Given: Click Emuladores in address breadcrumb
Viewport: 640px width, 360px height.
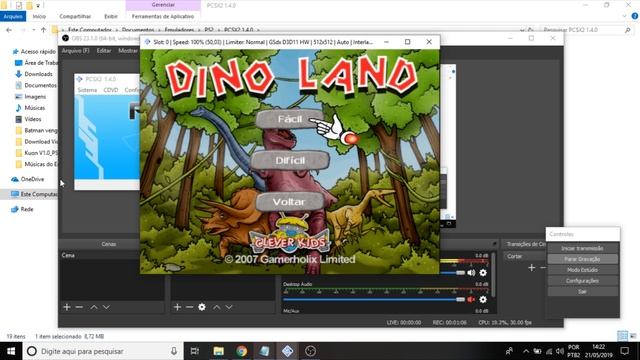Looking at the screenshot, I should coord(179,30).
